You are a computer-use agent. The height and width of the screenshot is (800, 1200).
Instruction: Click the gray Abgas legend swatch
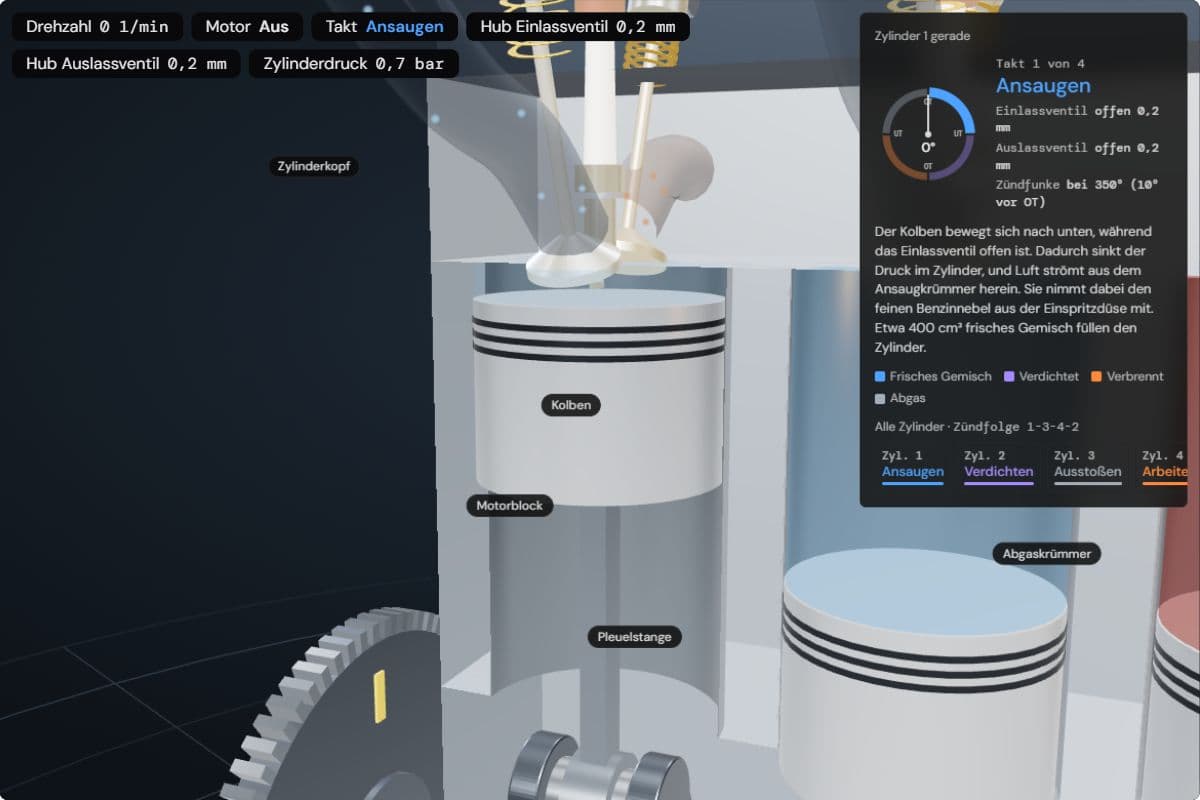pos(880,398)
